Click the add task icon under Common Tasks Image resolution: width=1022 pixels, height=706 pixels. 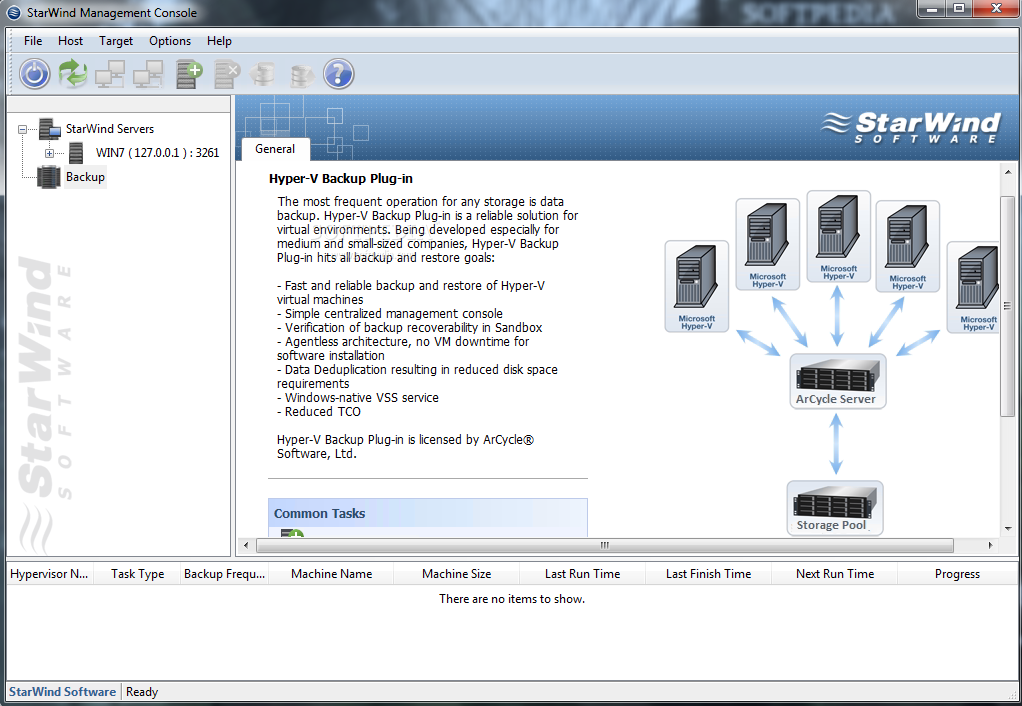click(292, 533)
